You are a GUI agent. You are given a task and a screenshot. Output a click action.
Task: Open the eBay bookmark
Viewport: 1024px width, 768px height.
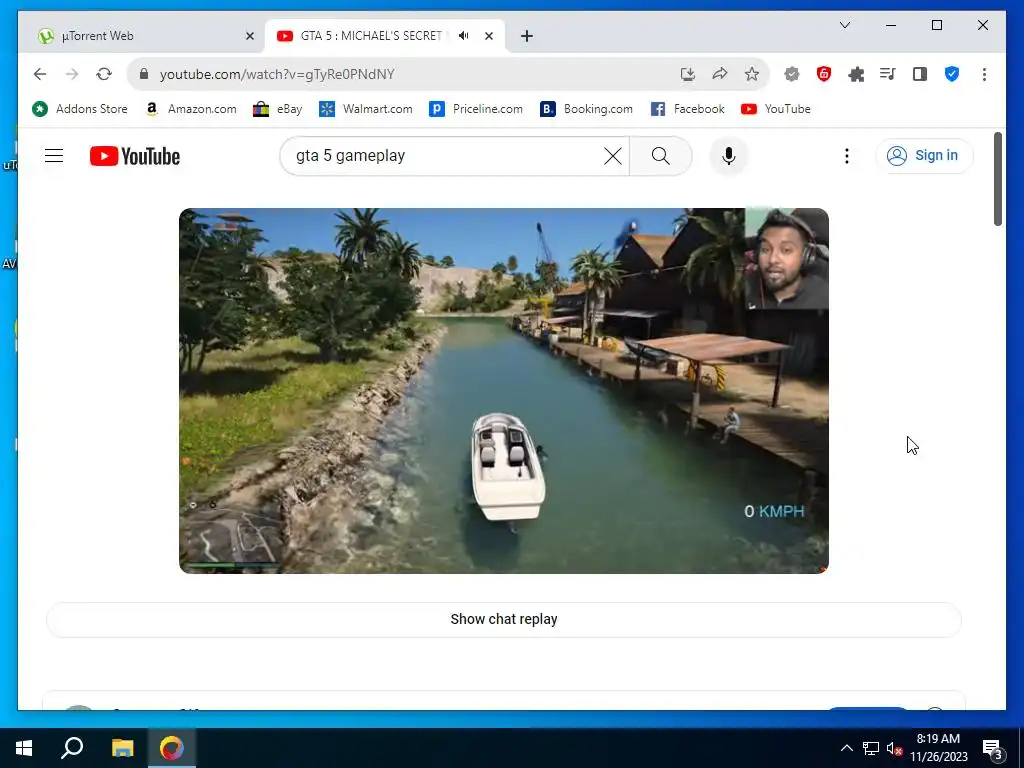(278, 109)
